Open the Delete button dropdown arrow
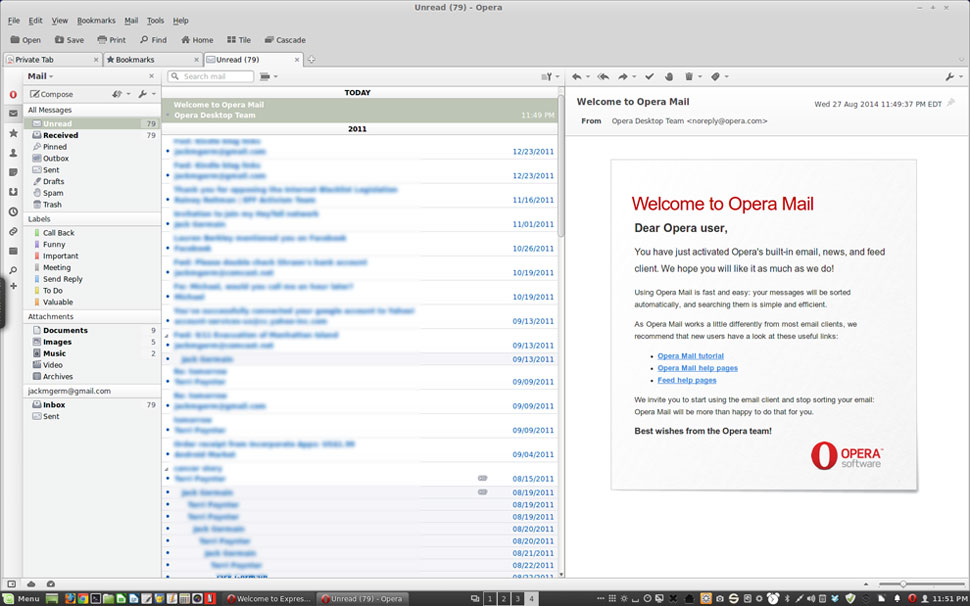 point(700,77)
